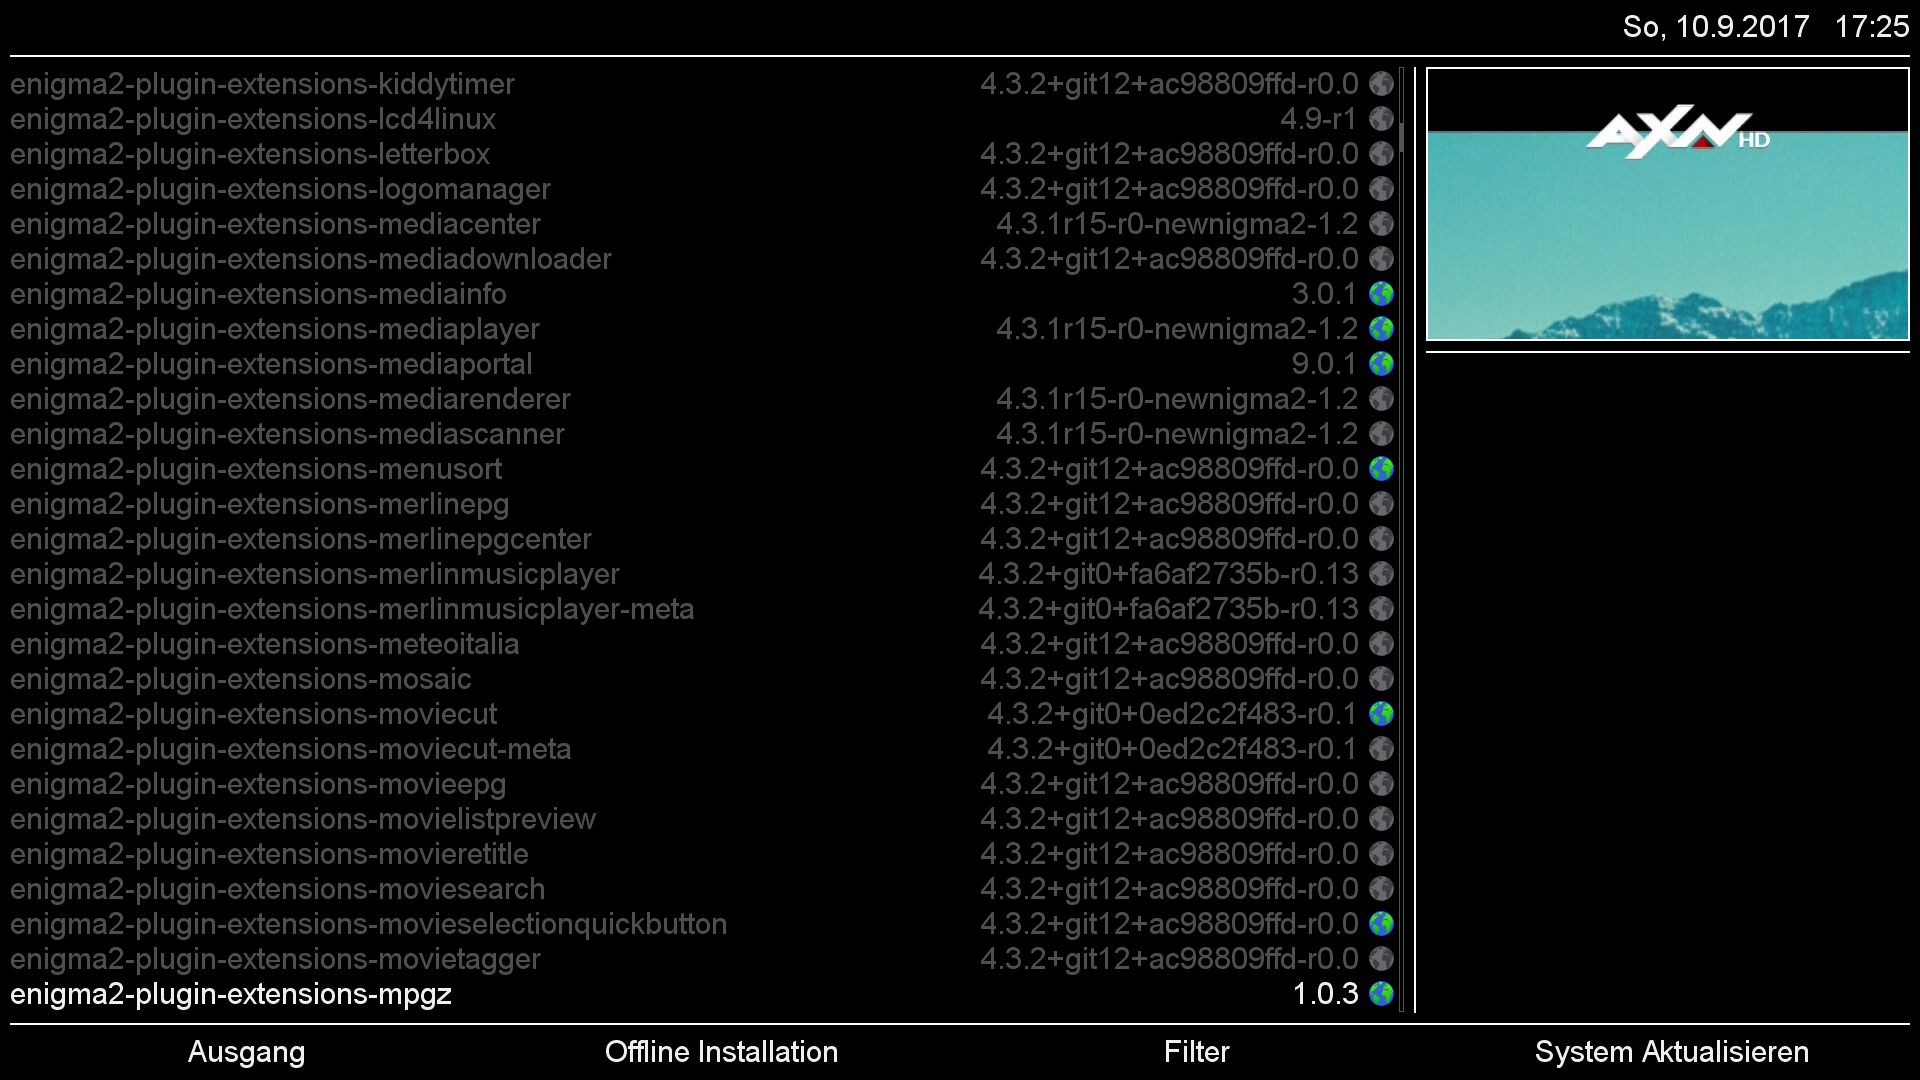The width and height of the screenshot is (1920, 1080).
Task: Click the globe icon for merlinmusicplayer-meta row
Action: [1381, 609]
